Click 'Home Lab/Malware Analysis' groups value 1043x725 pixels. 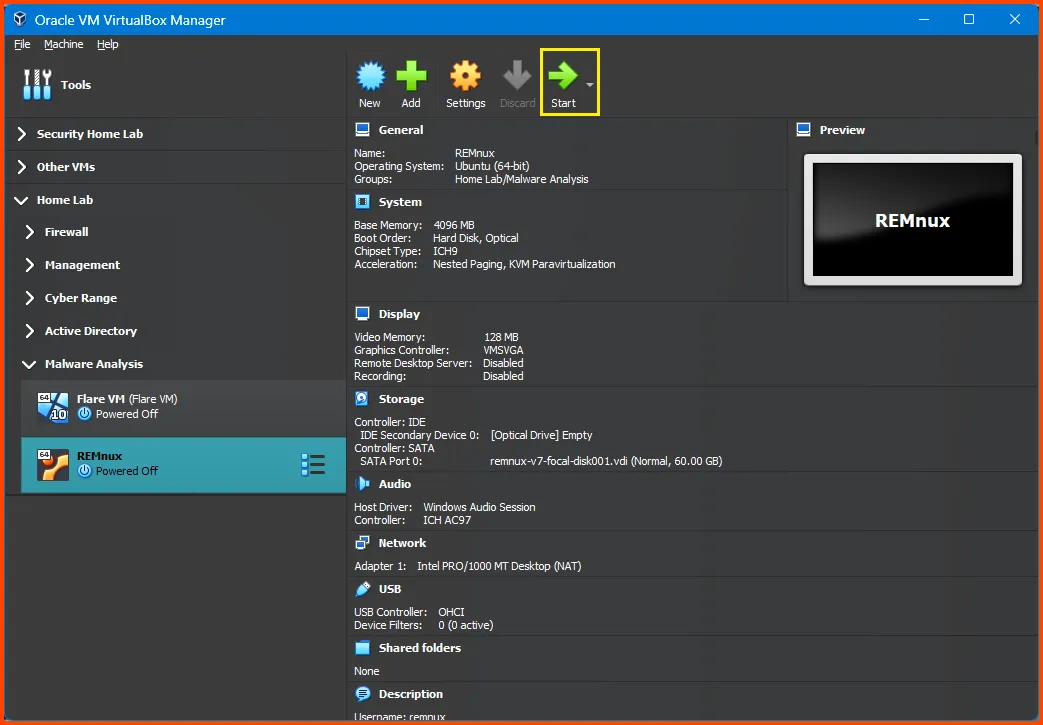point(522,179)
